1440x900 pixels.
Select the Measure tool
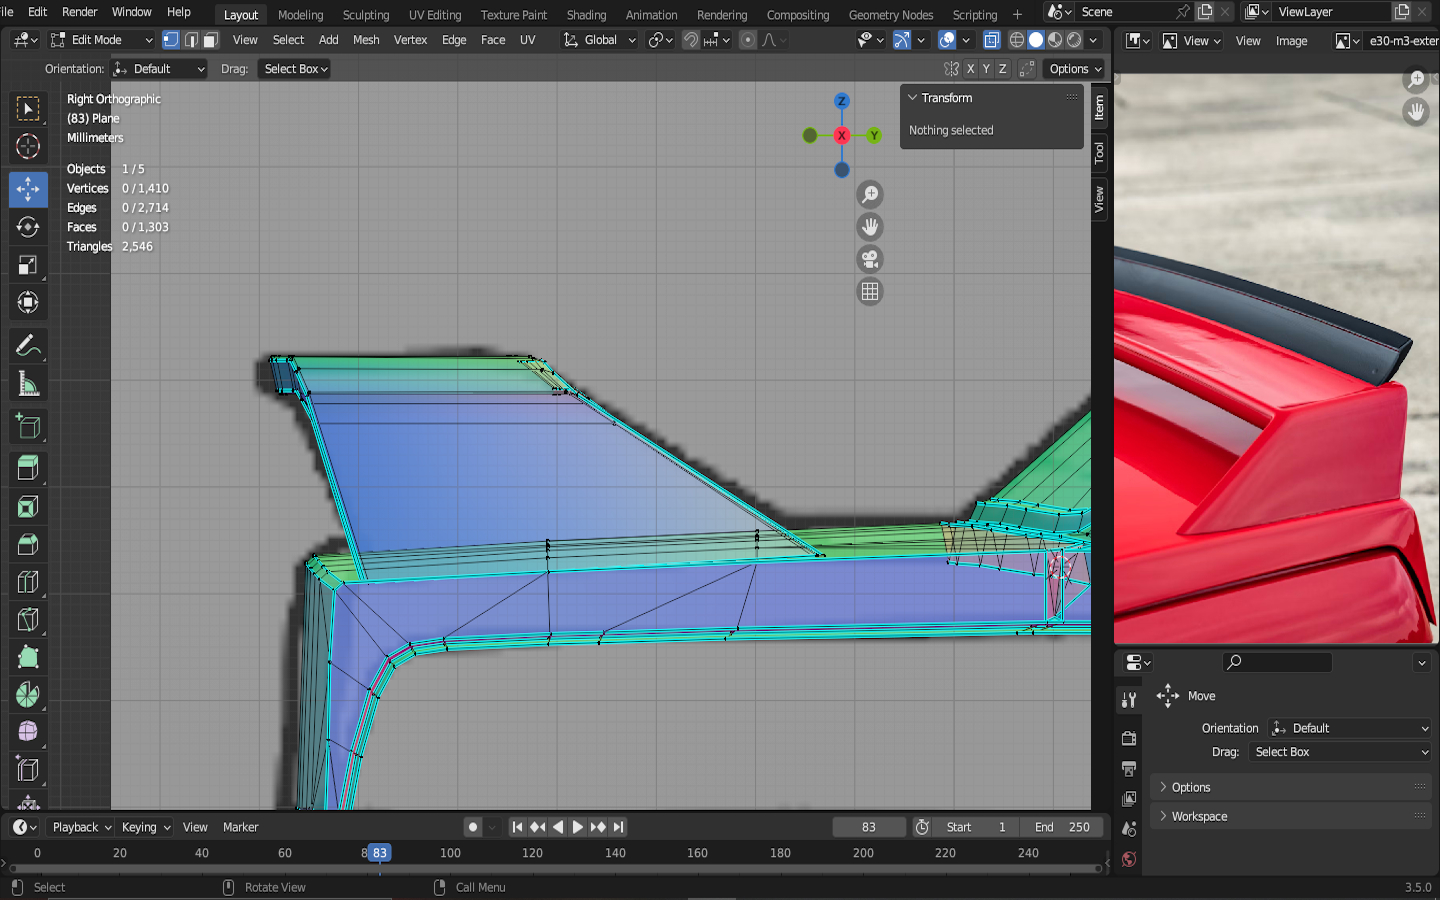click(28, 385)
